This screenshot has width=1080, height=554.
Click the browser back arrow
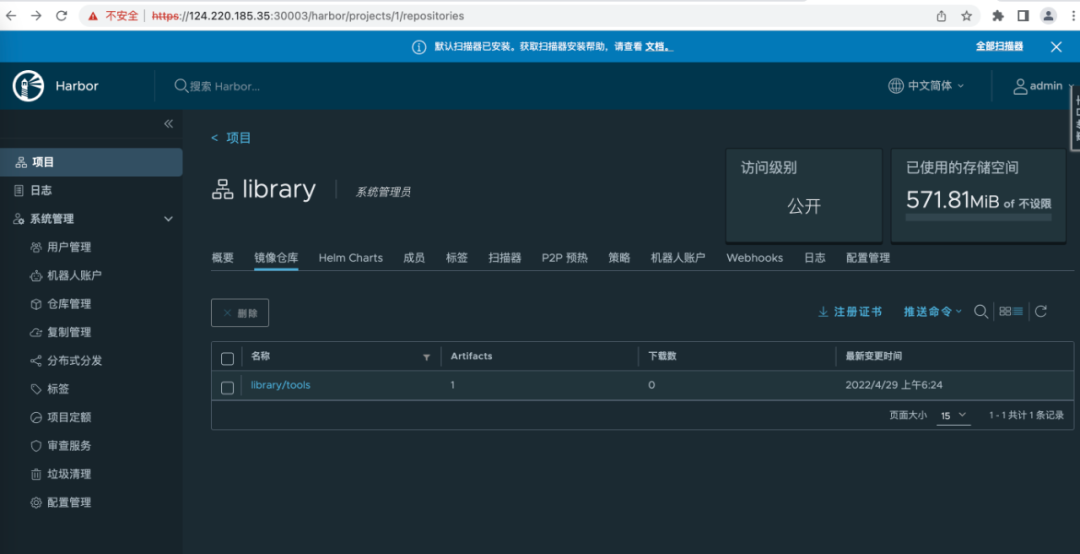tap(11, 16)
